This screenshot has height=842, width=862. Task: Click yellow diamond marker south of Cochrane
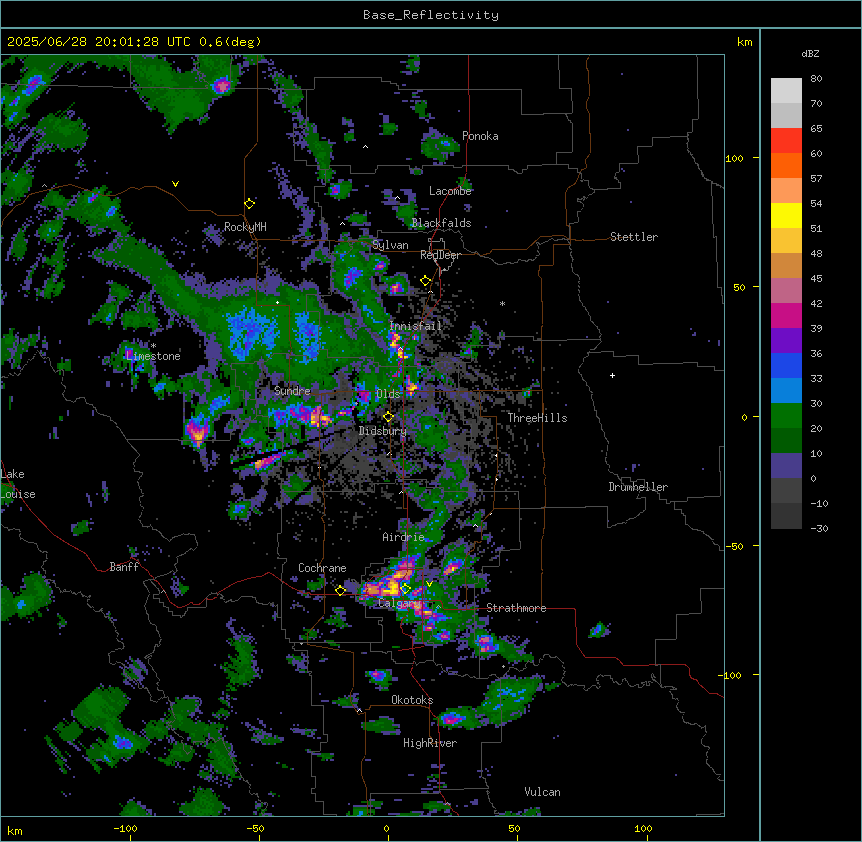340,591
